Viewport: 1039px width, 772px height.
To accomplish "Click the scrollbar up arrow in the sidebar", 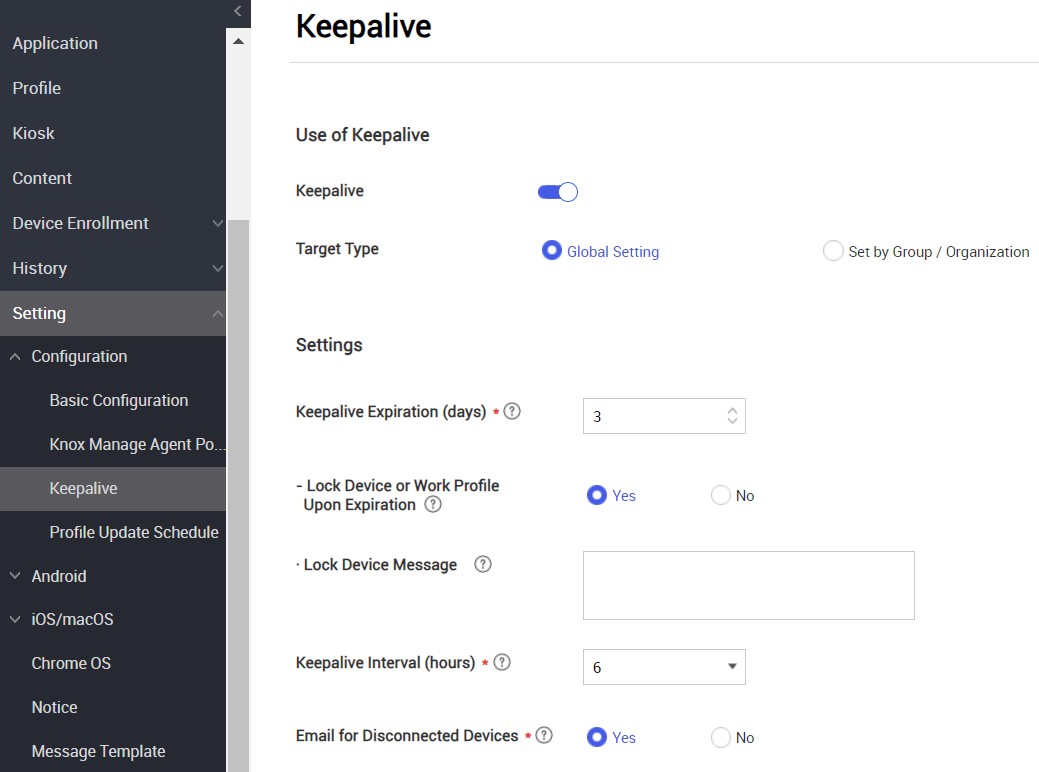I will (238, 41).
